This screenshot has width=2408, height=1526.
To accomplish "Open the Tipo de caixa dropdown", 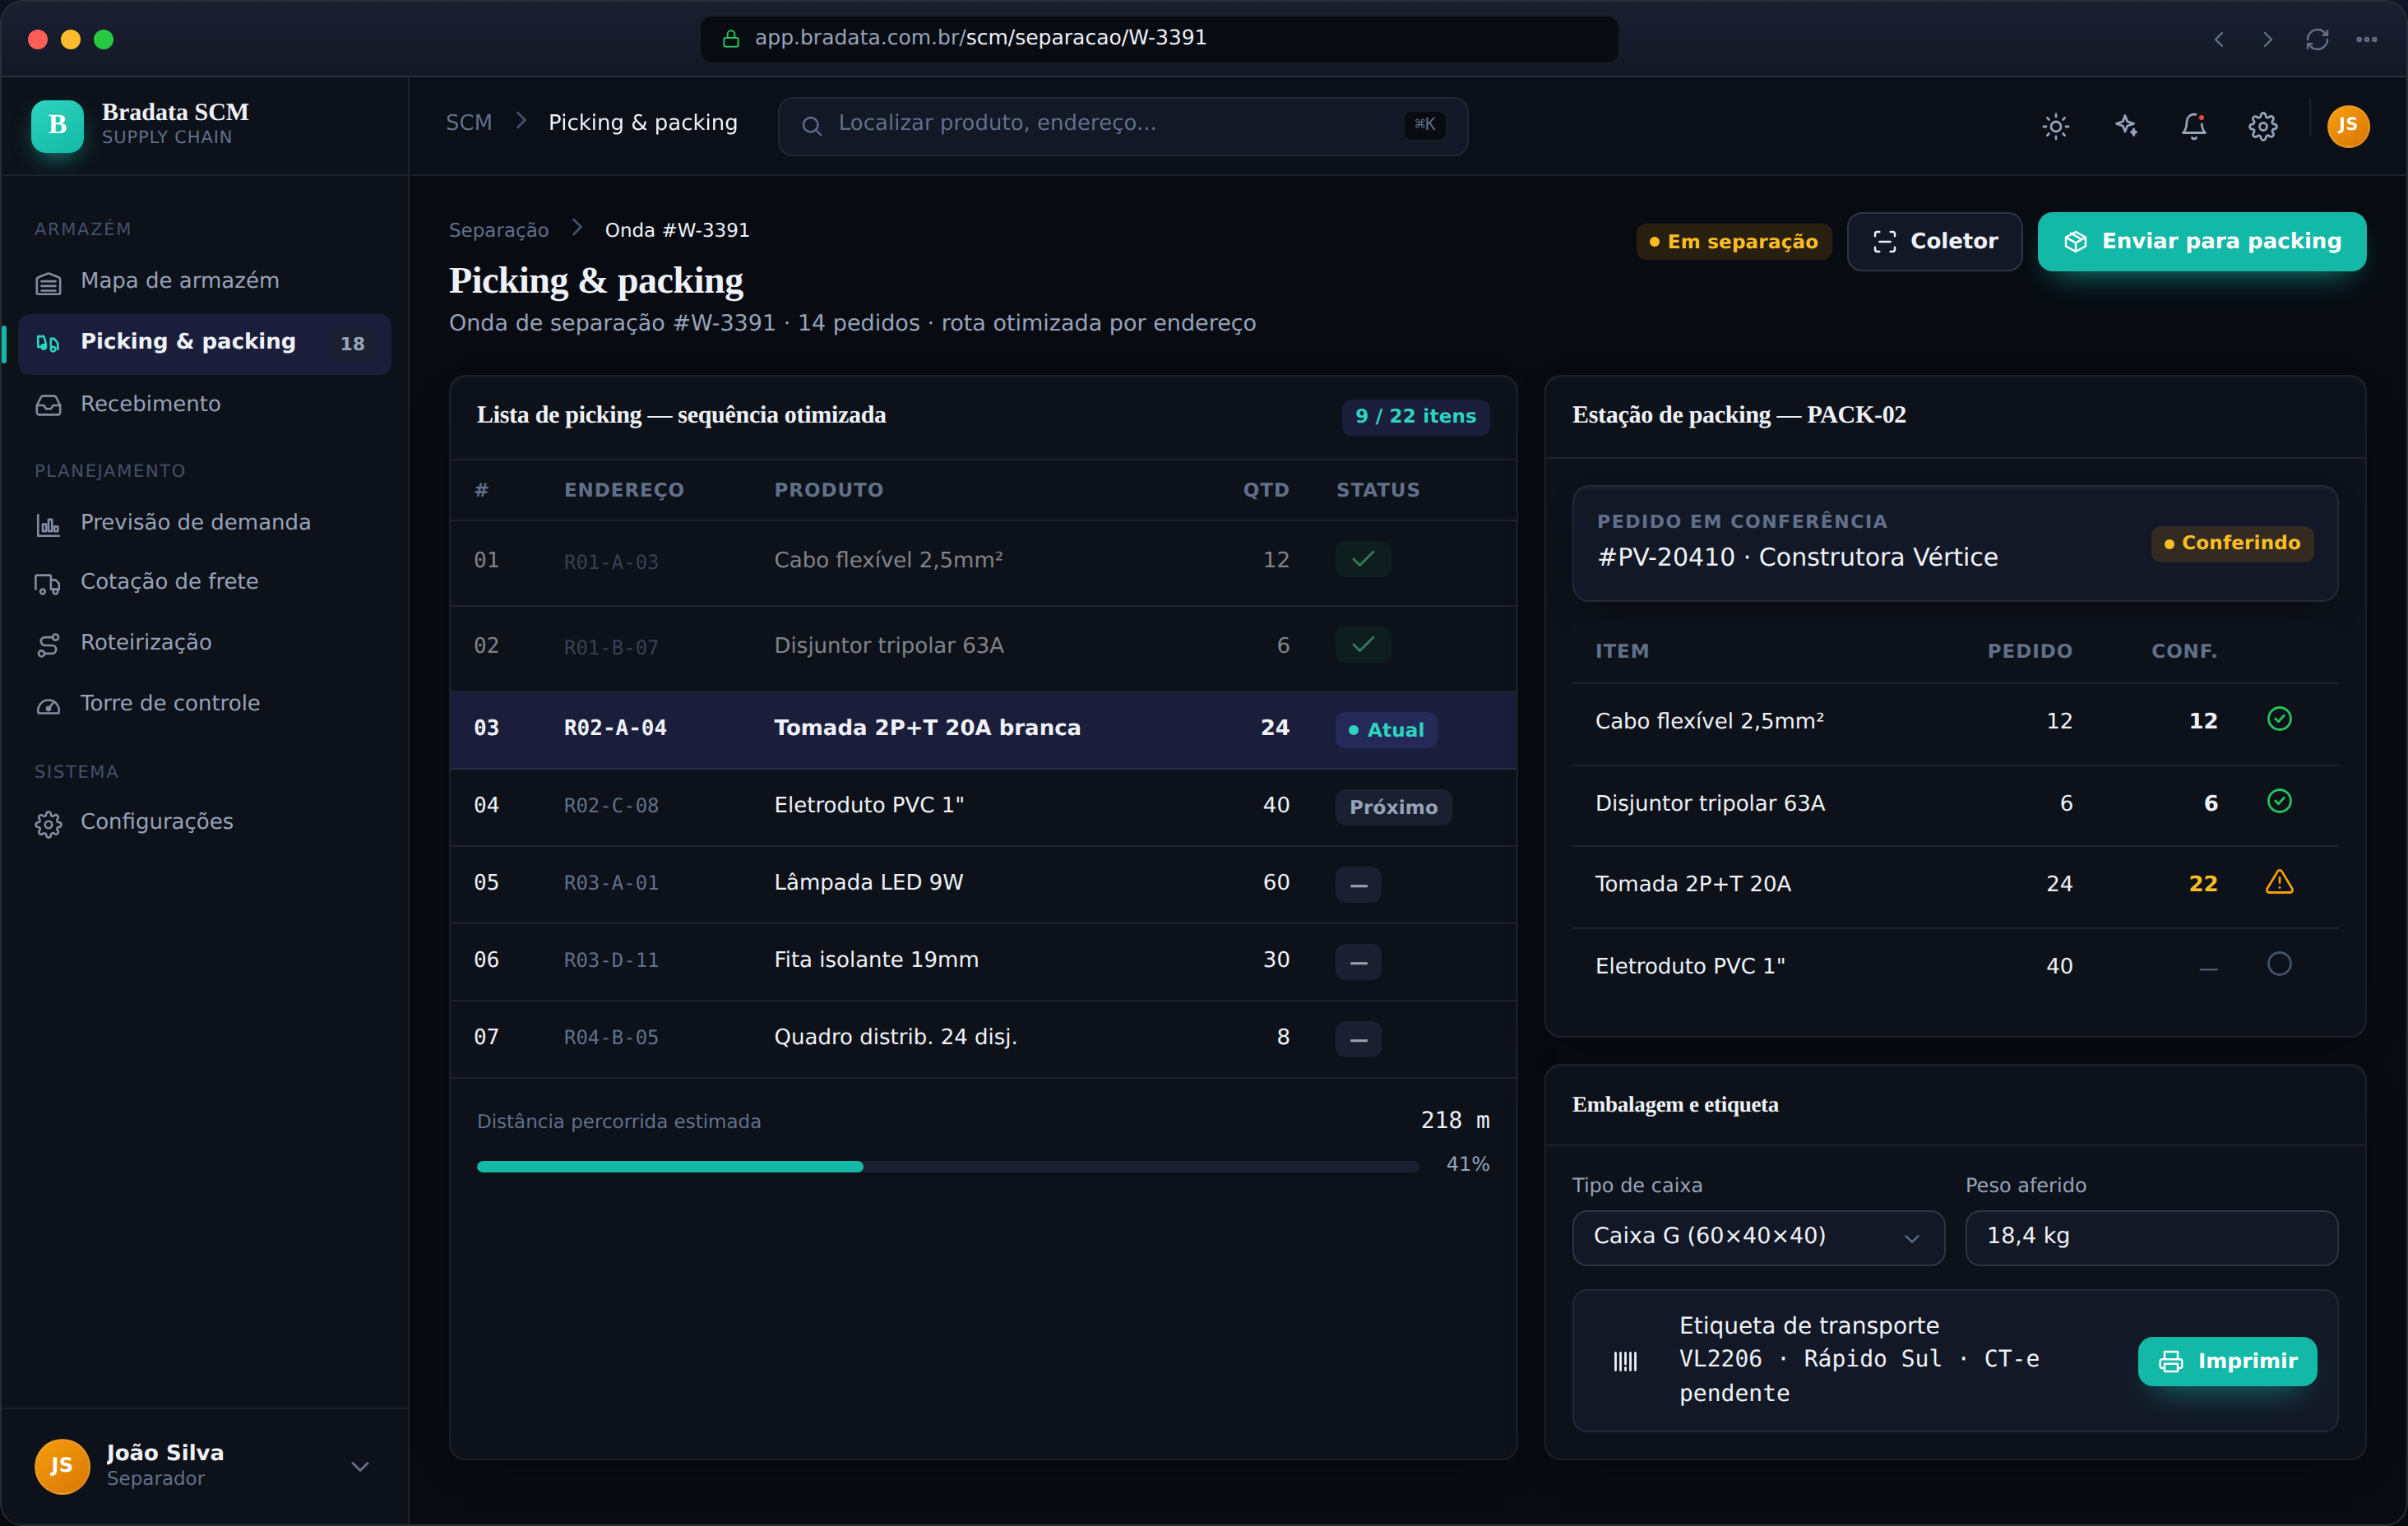I will click(1758, 1238).
